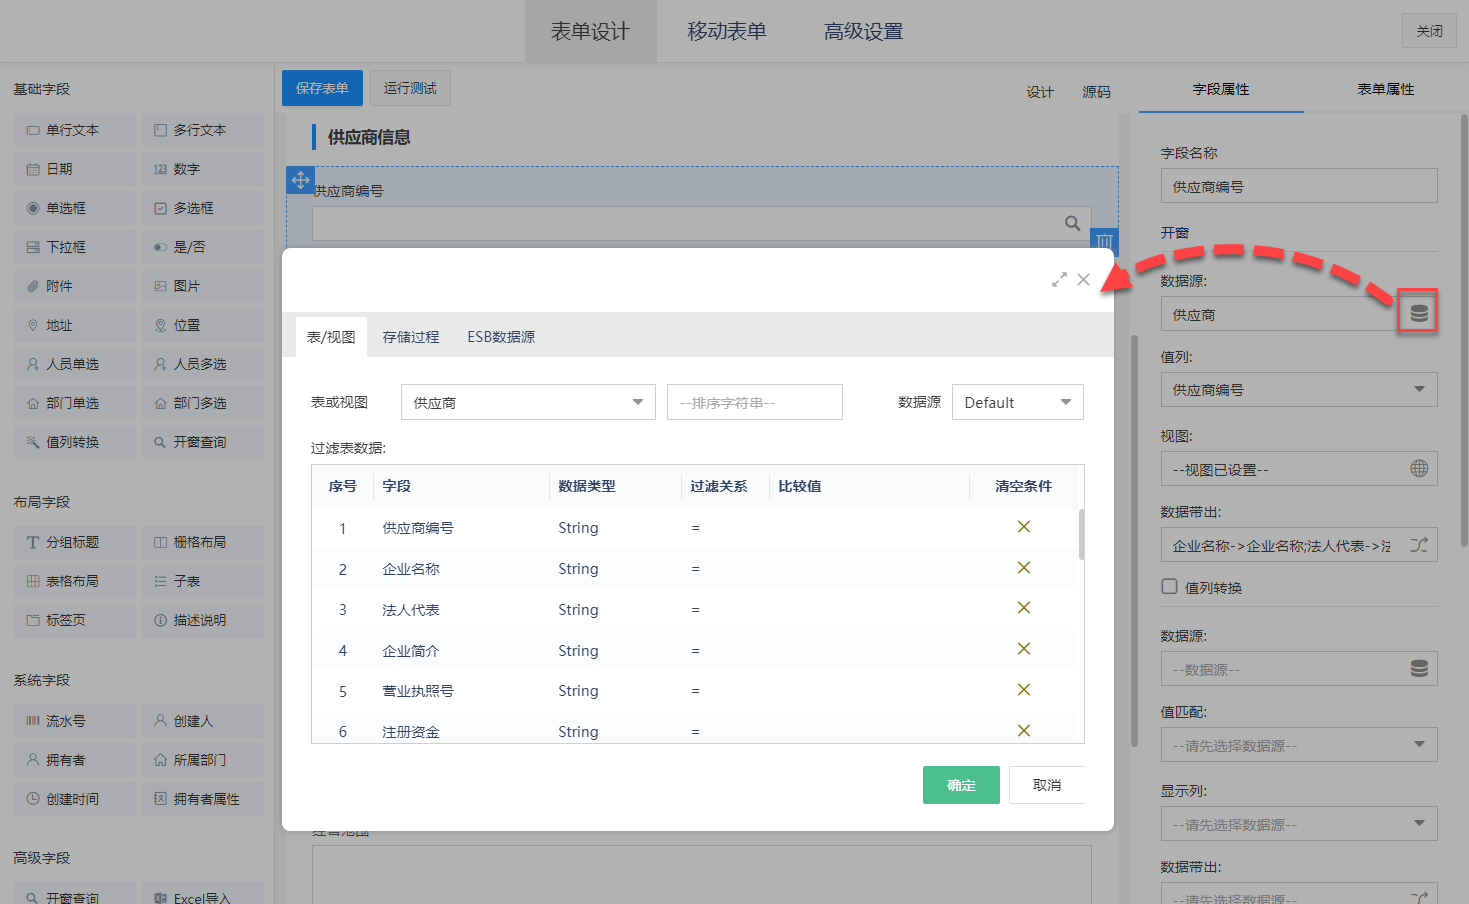Select the 栅格布局 layout component
The height and width of the screenshot is (904, 1469).
[x=203, y=542]
